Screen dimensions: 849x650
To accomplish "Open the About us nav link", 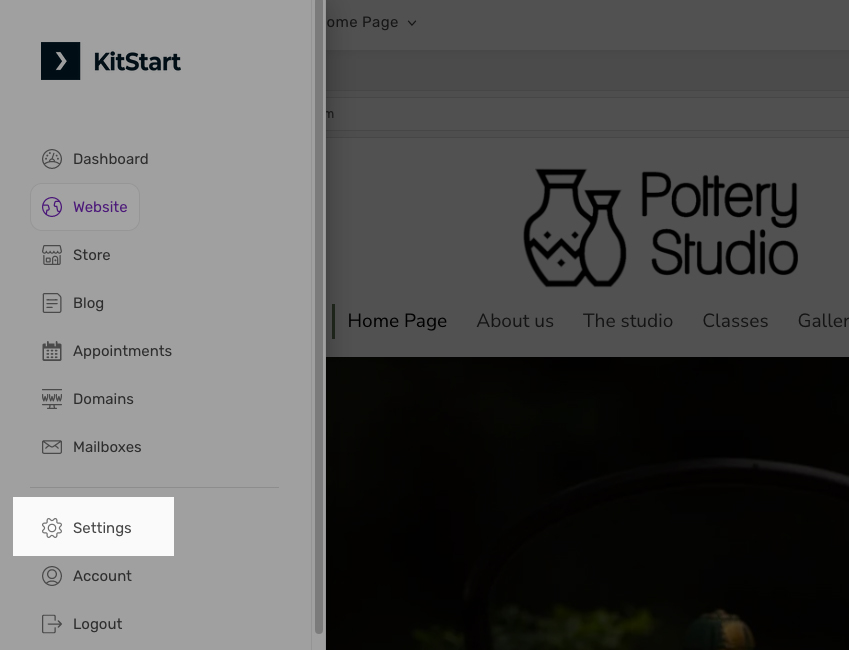I will click(515, 321).
